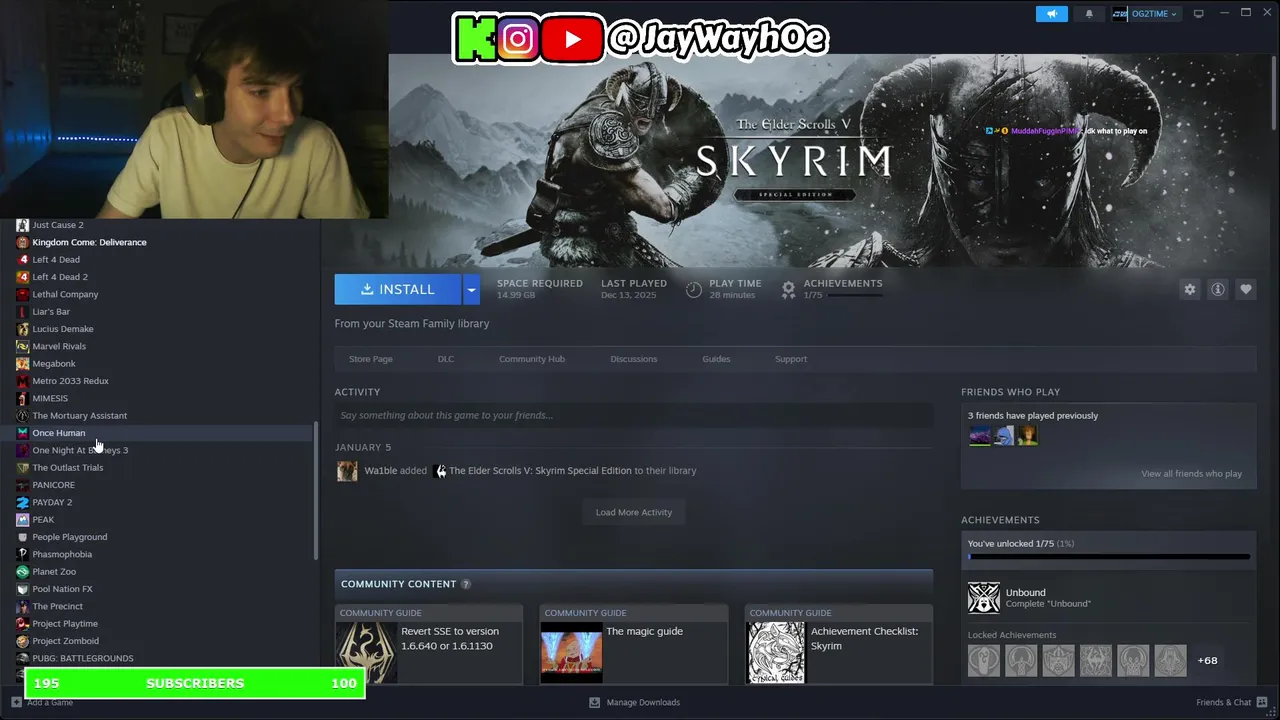Select PANICORE in game list

coord(53,485)
